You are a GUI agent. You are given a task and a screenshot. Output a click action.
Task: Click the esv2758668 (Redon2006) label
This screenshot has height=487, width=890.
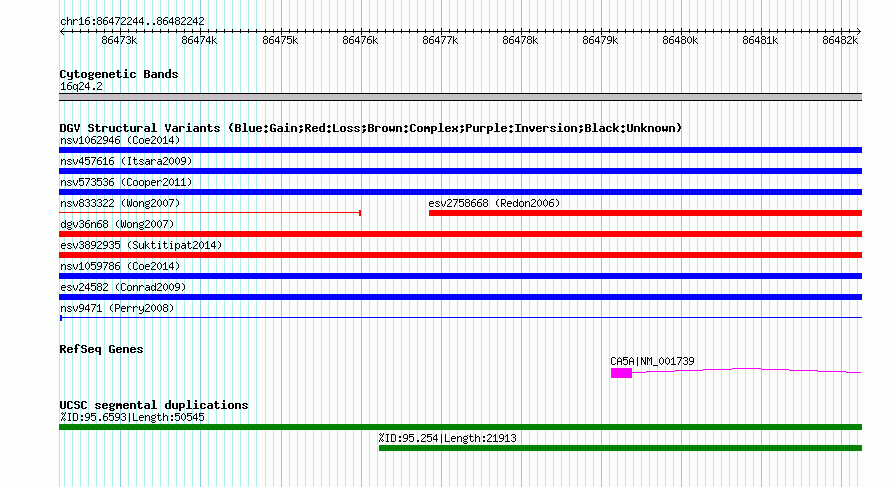[494, 203]
